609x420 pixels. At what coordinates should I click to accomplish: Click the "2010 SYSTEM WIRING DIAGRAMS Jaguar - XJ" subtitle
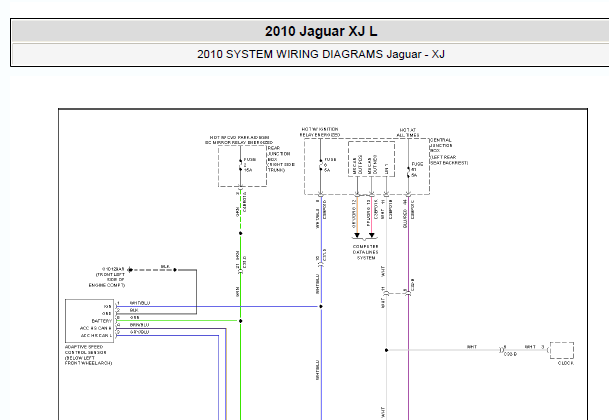coord(321,54)
